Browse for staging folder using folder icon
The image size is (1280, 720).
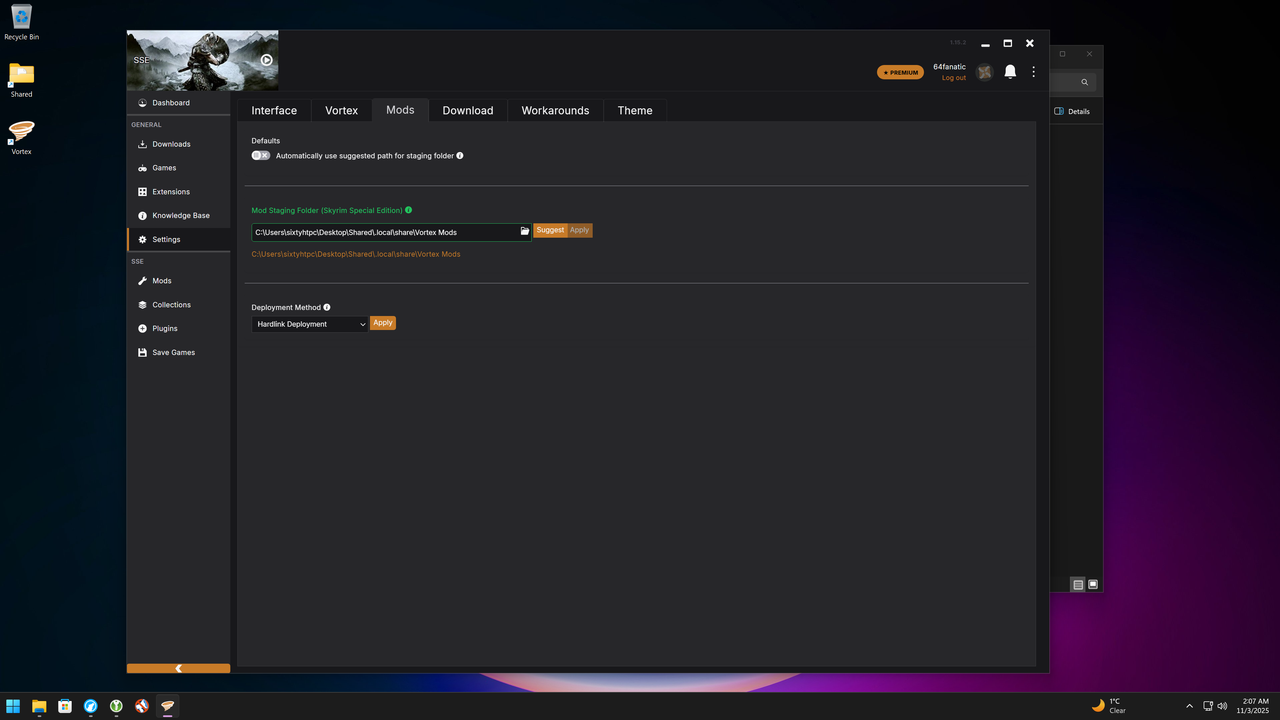point(525,232)
